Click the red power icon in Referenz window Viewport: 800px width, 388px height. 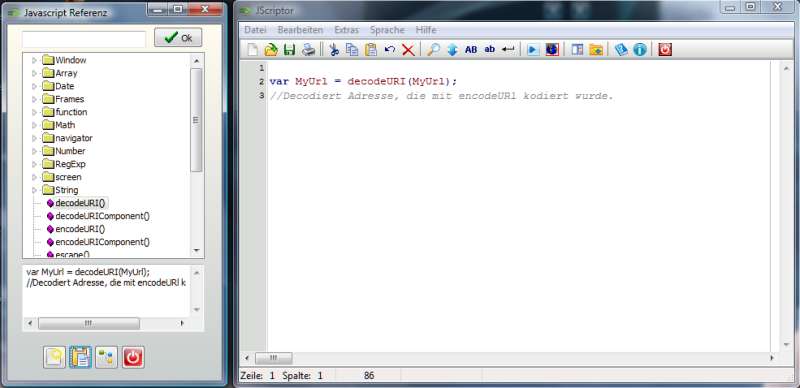point(133,357)
